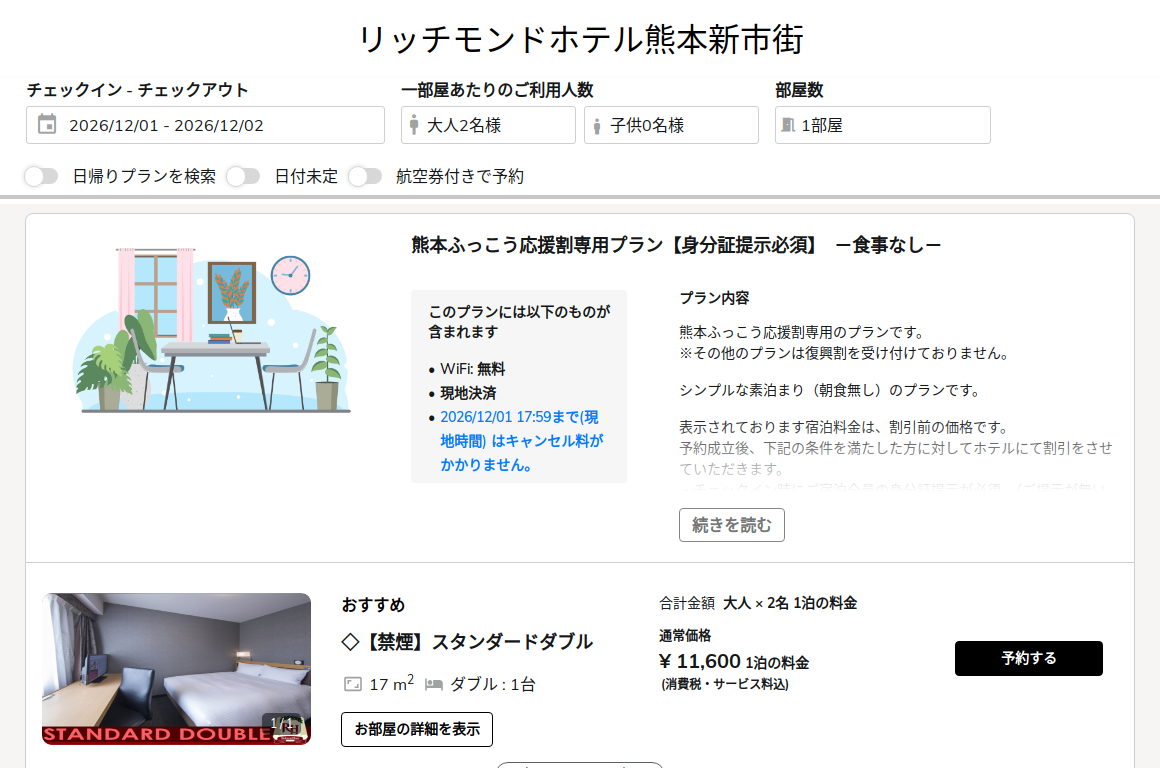Toggle the 日帰りプランを検索 switch

tap(41, 176)
